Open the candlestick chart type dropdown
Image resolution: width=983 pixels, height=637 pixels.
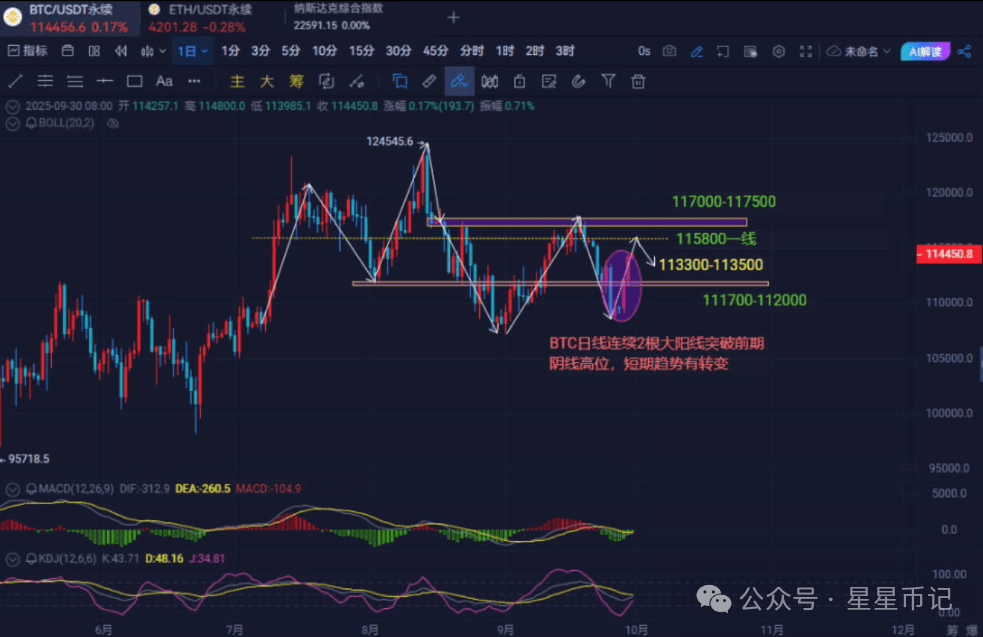coord(153,51)
